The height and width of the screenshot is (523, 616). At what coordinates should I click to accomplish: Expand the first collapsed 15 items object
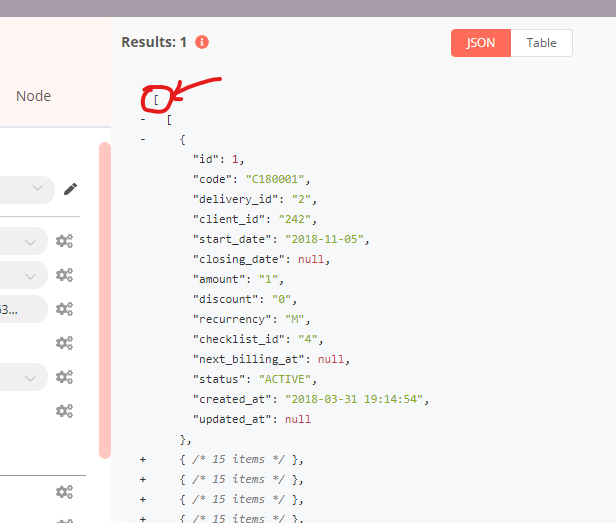pyautogui.click(x=143, y=459)
